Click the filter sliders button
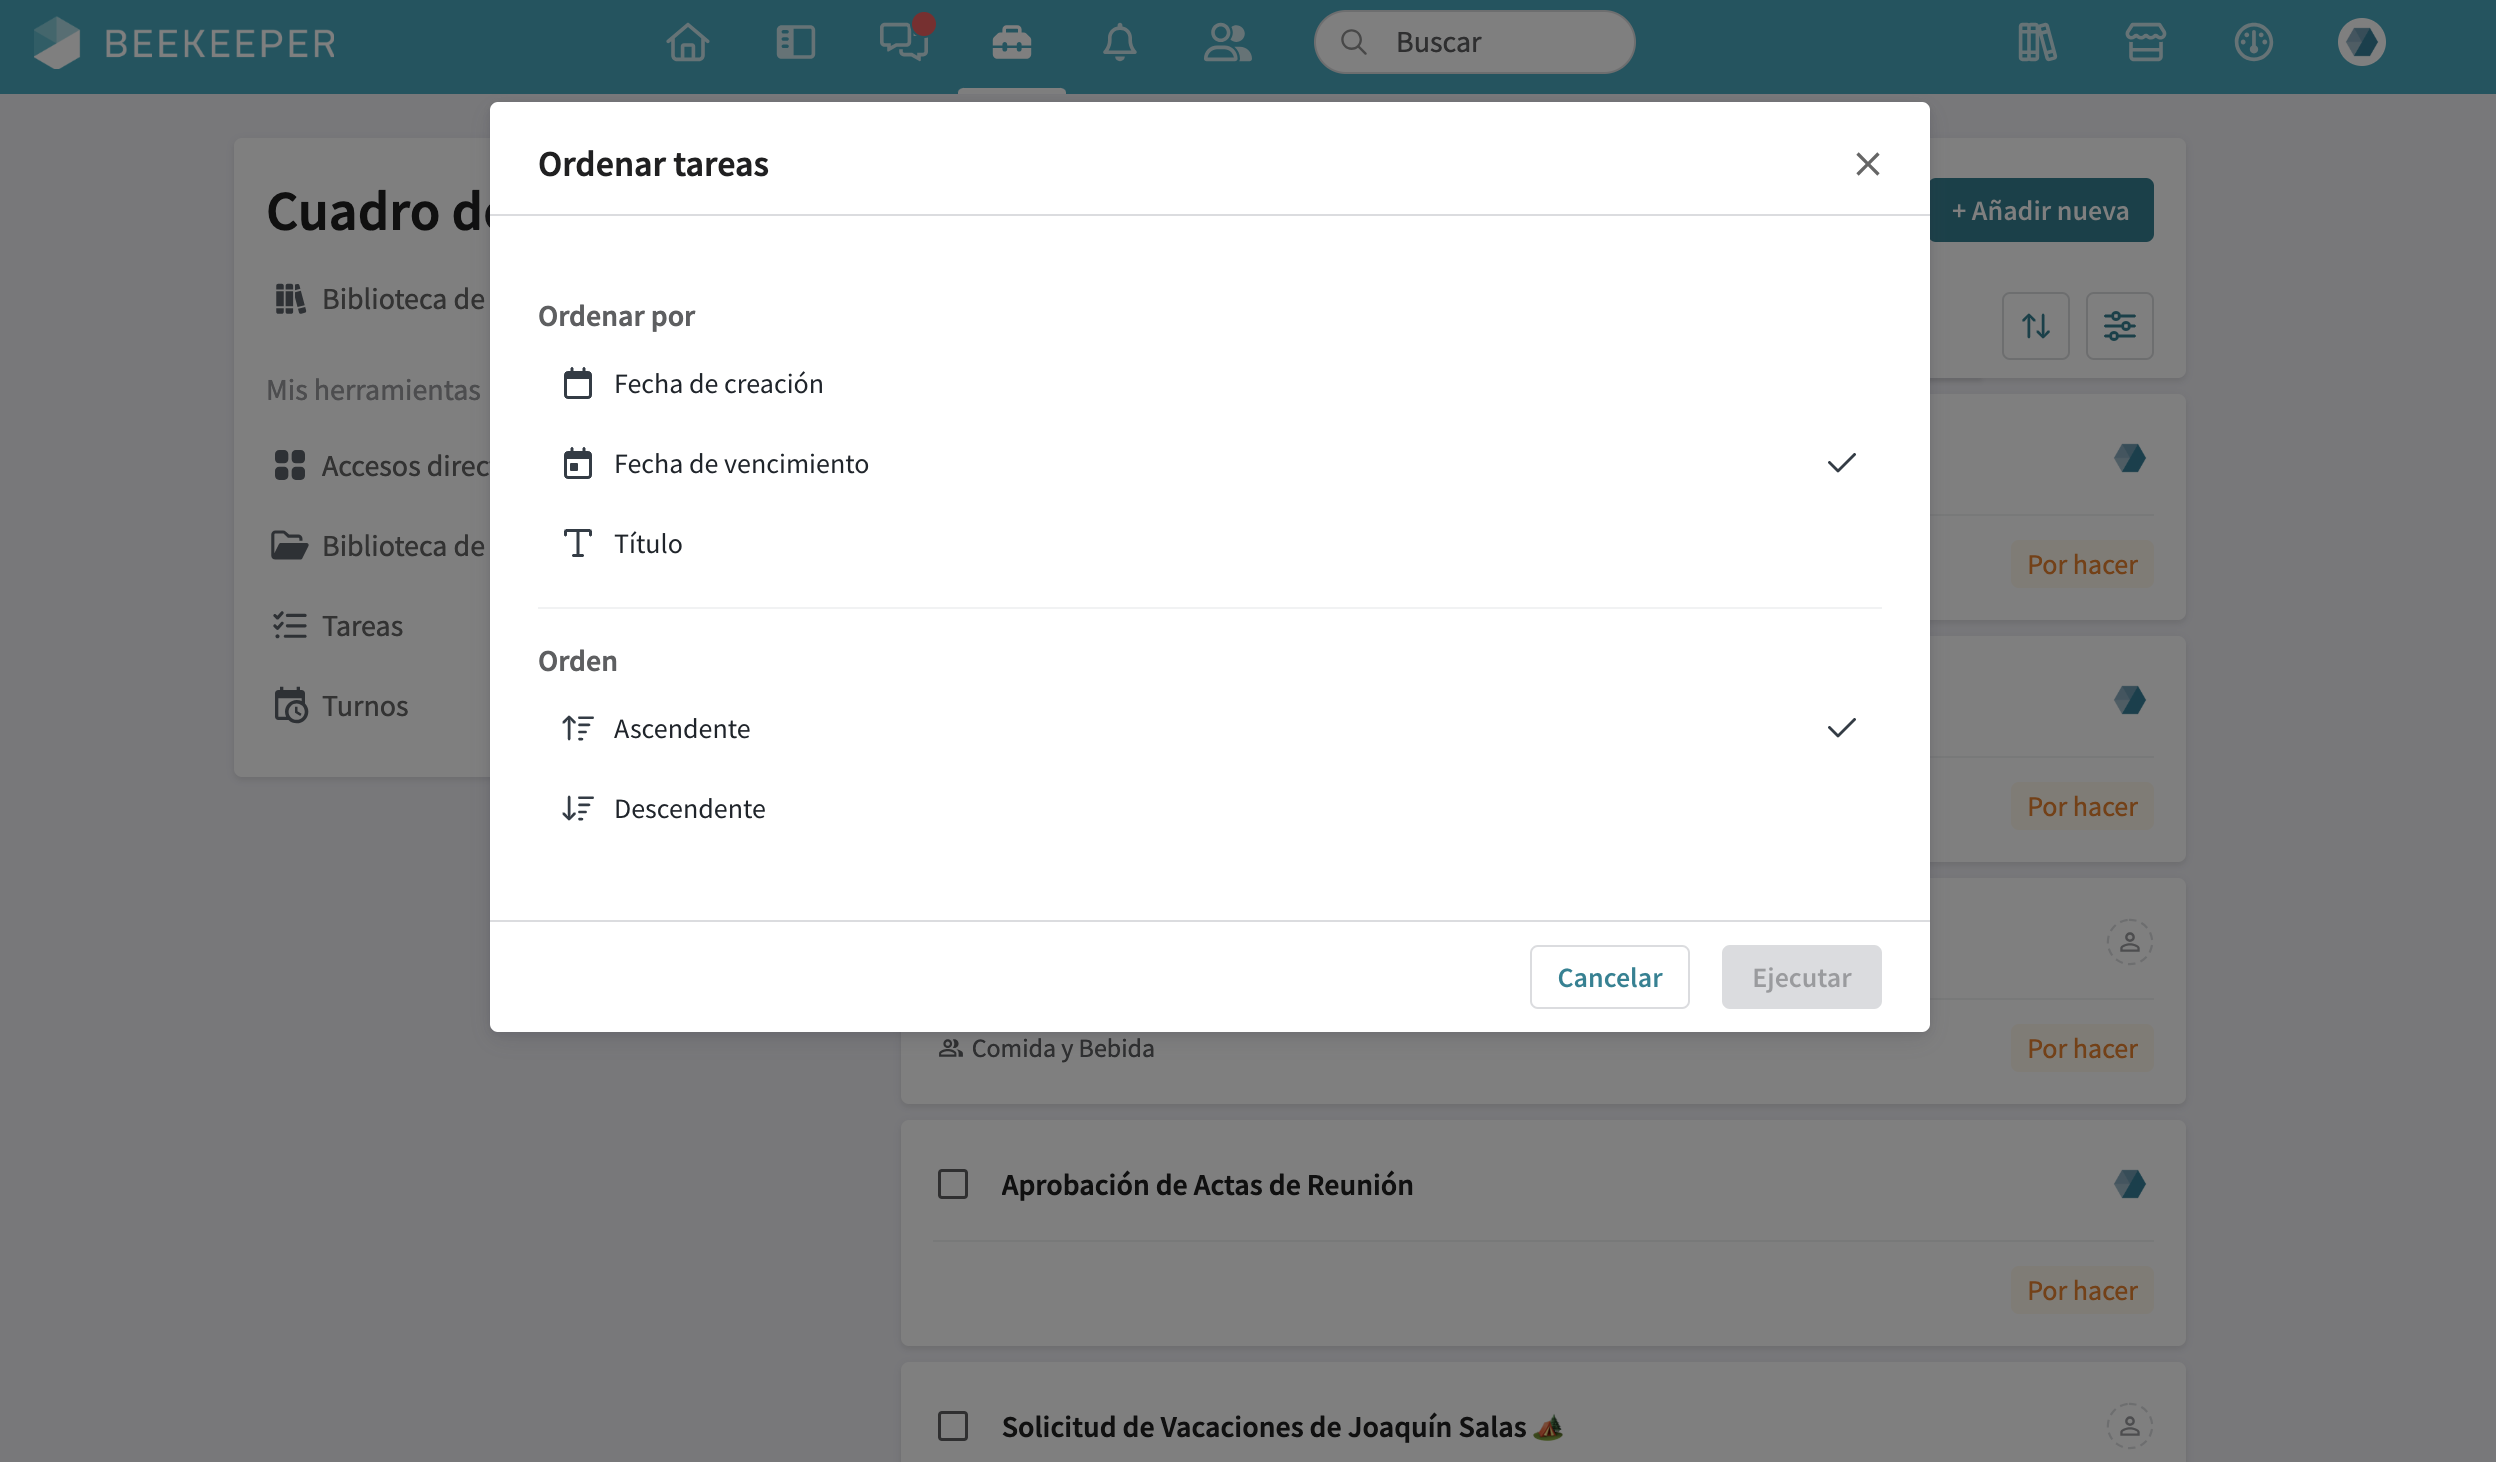Screen dimensions: 2496x1462 coord(2120,326)
